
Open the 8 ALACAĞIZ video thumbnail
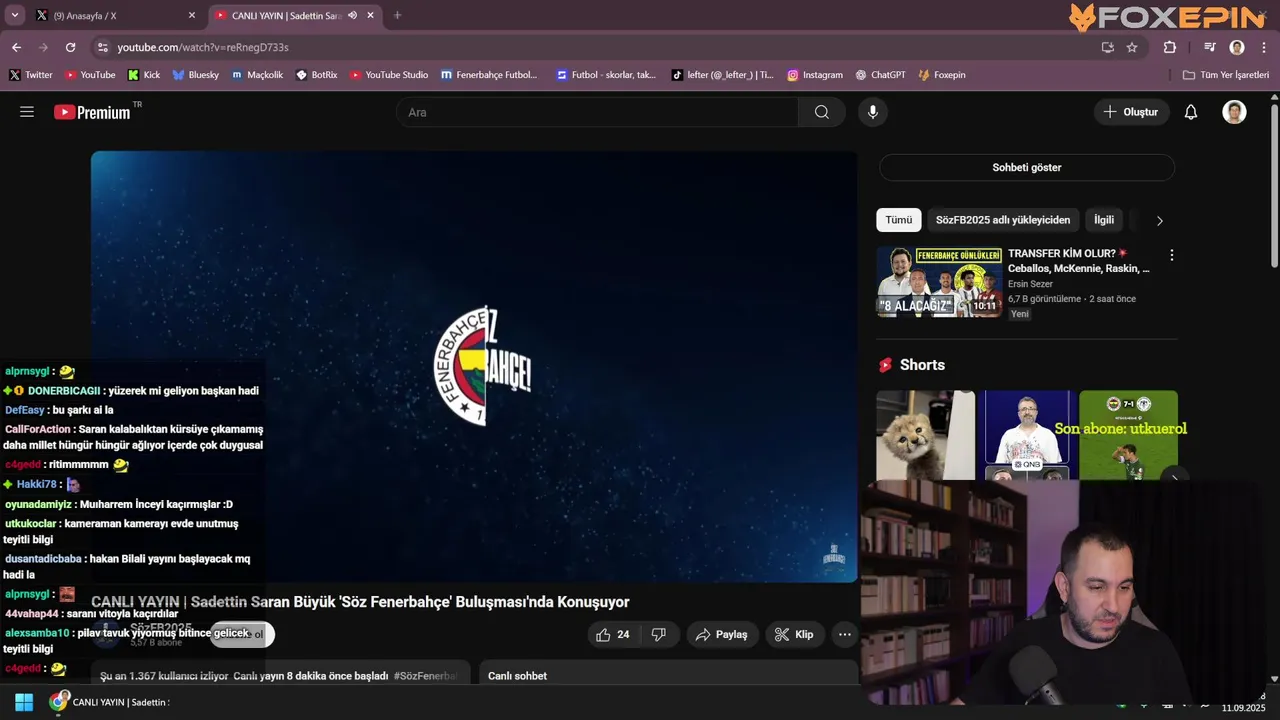point(939,282)
